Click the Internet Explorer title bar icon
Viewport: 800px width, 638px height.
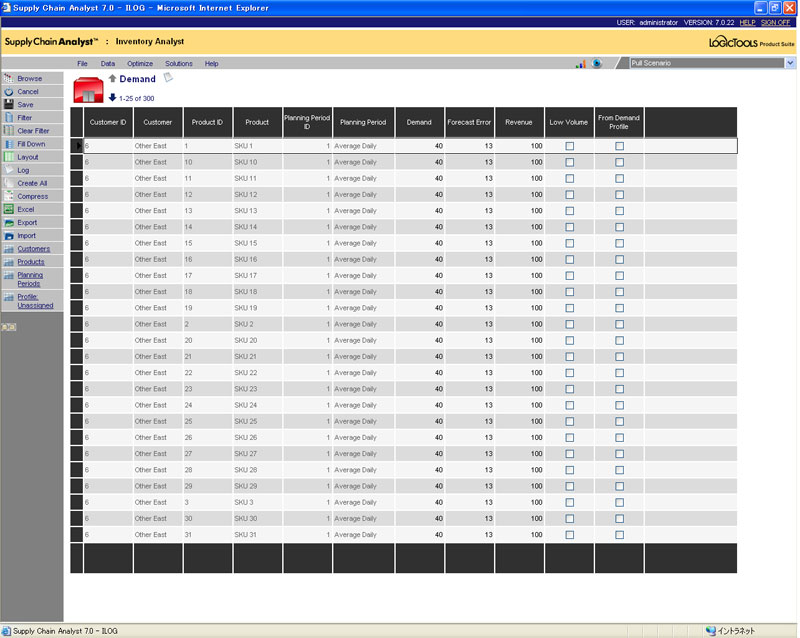point(6,8)
